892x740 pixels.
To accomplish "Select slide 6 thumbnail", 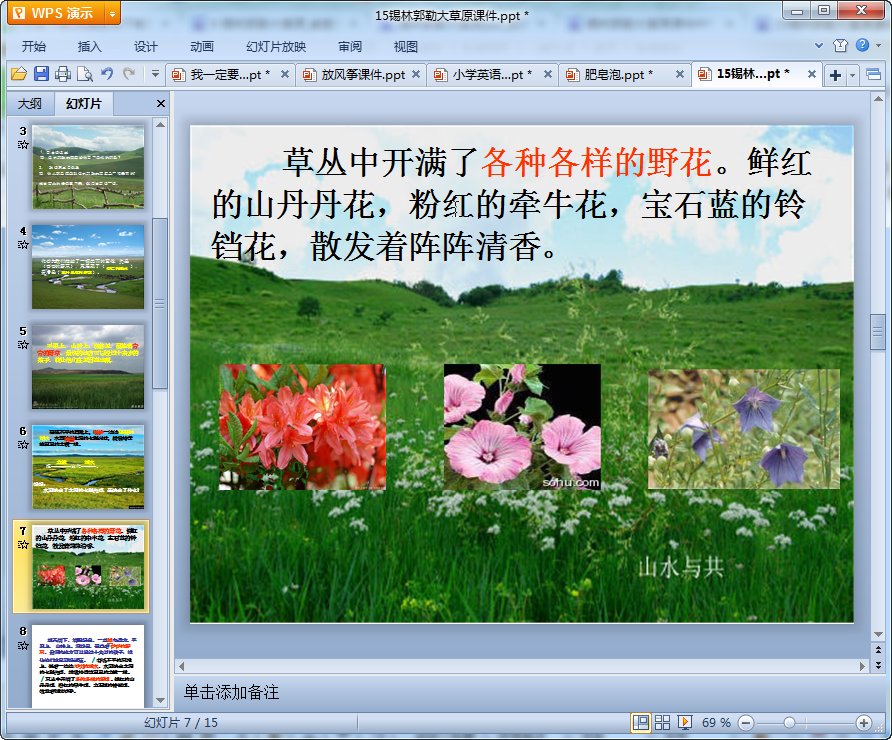I will pos(88,467).
